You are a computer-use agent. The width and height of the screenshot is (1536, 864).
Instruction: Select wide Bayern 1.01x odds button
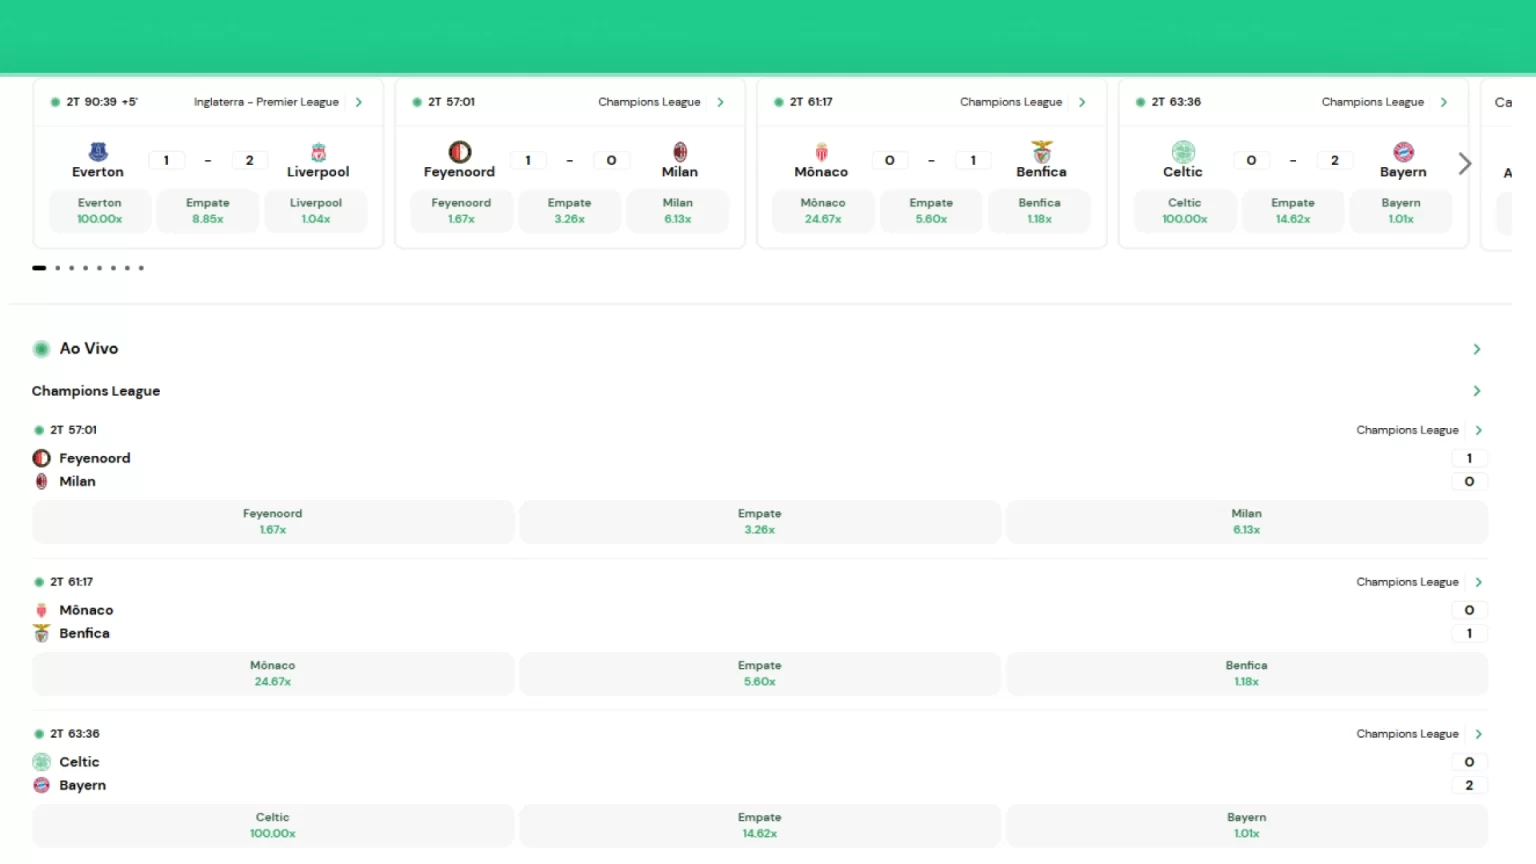tap(1247, 826)
